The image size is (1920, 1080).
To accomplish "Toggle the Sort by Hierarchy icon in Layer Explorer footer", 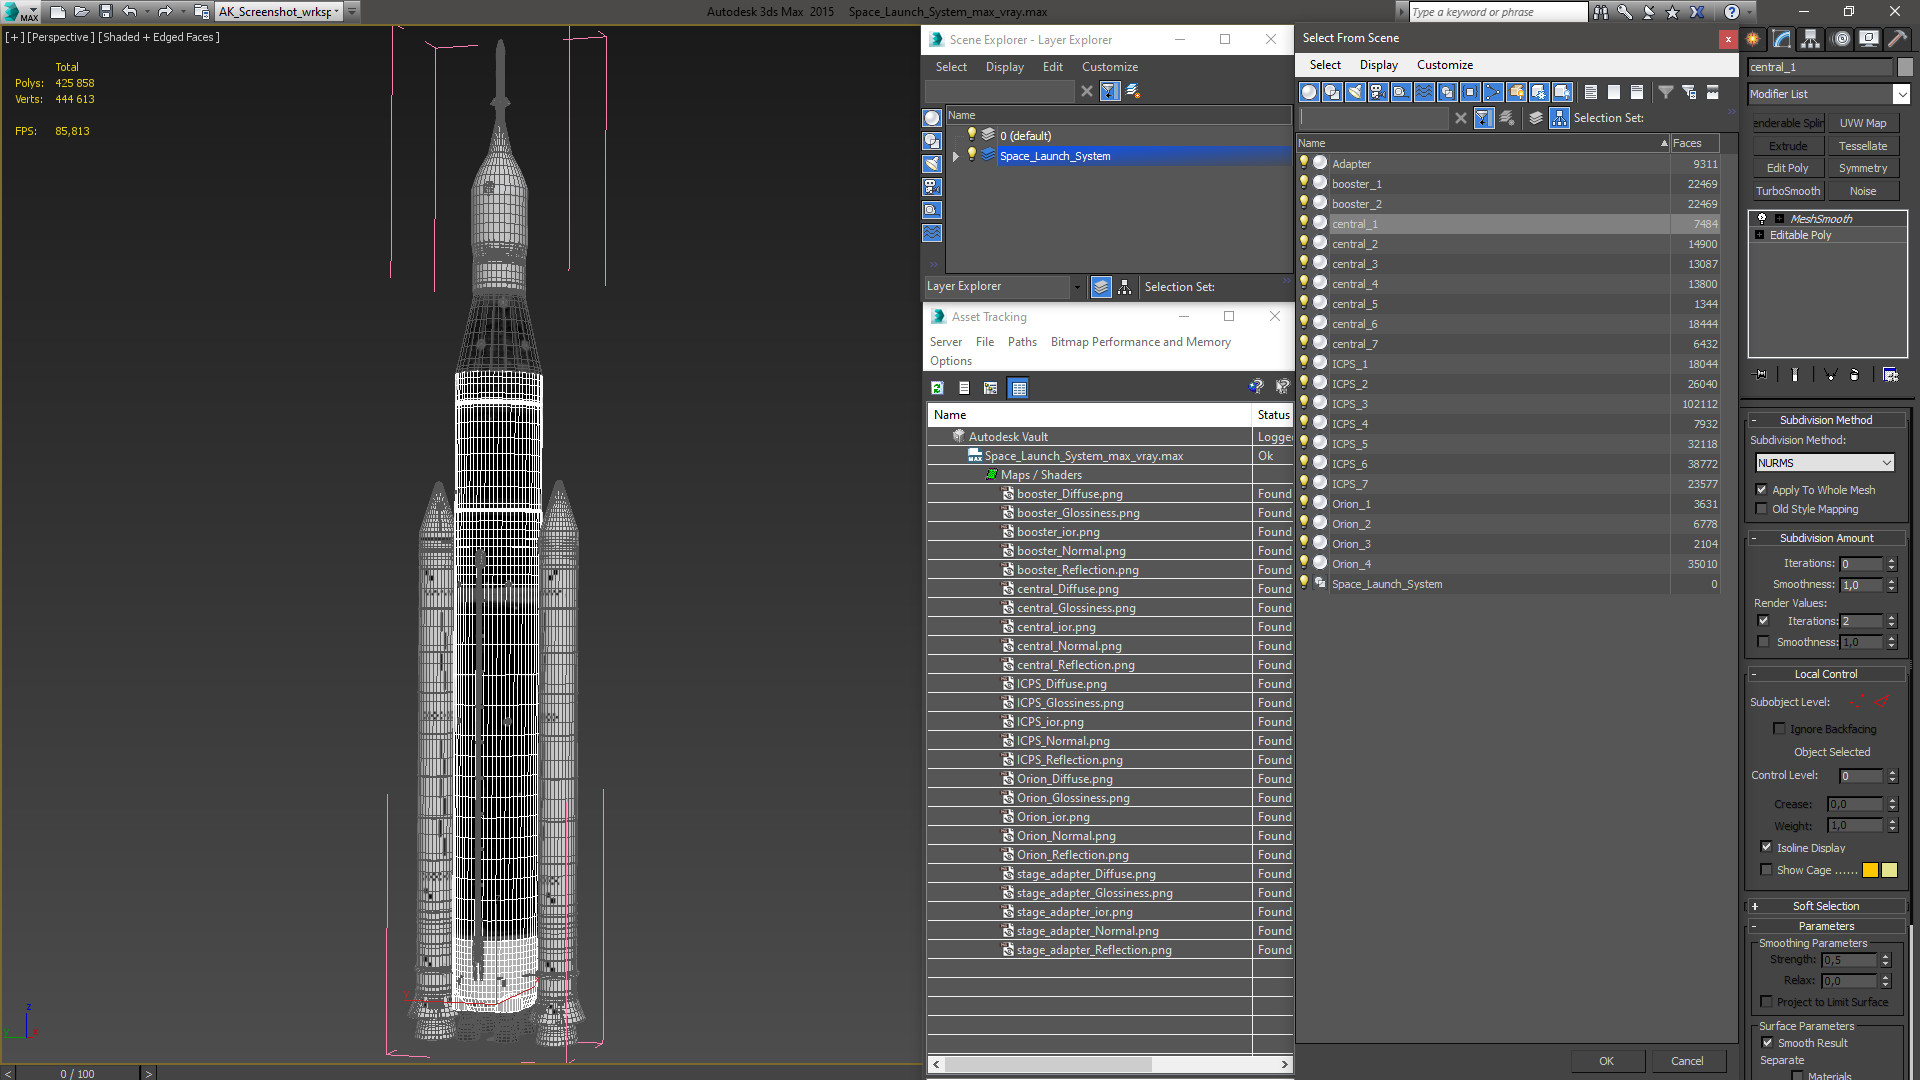I will point(1125,287).
